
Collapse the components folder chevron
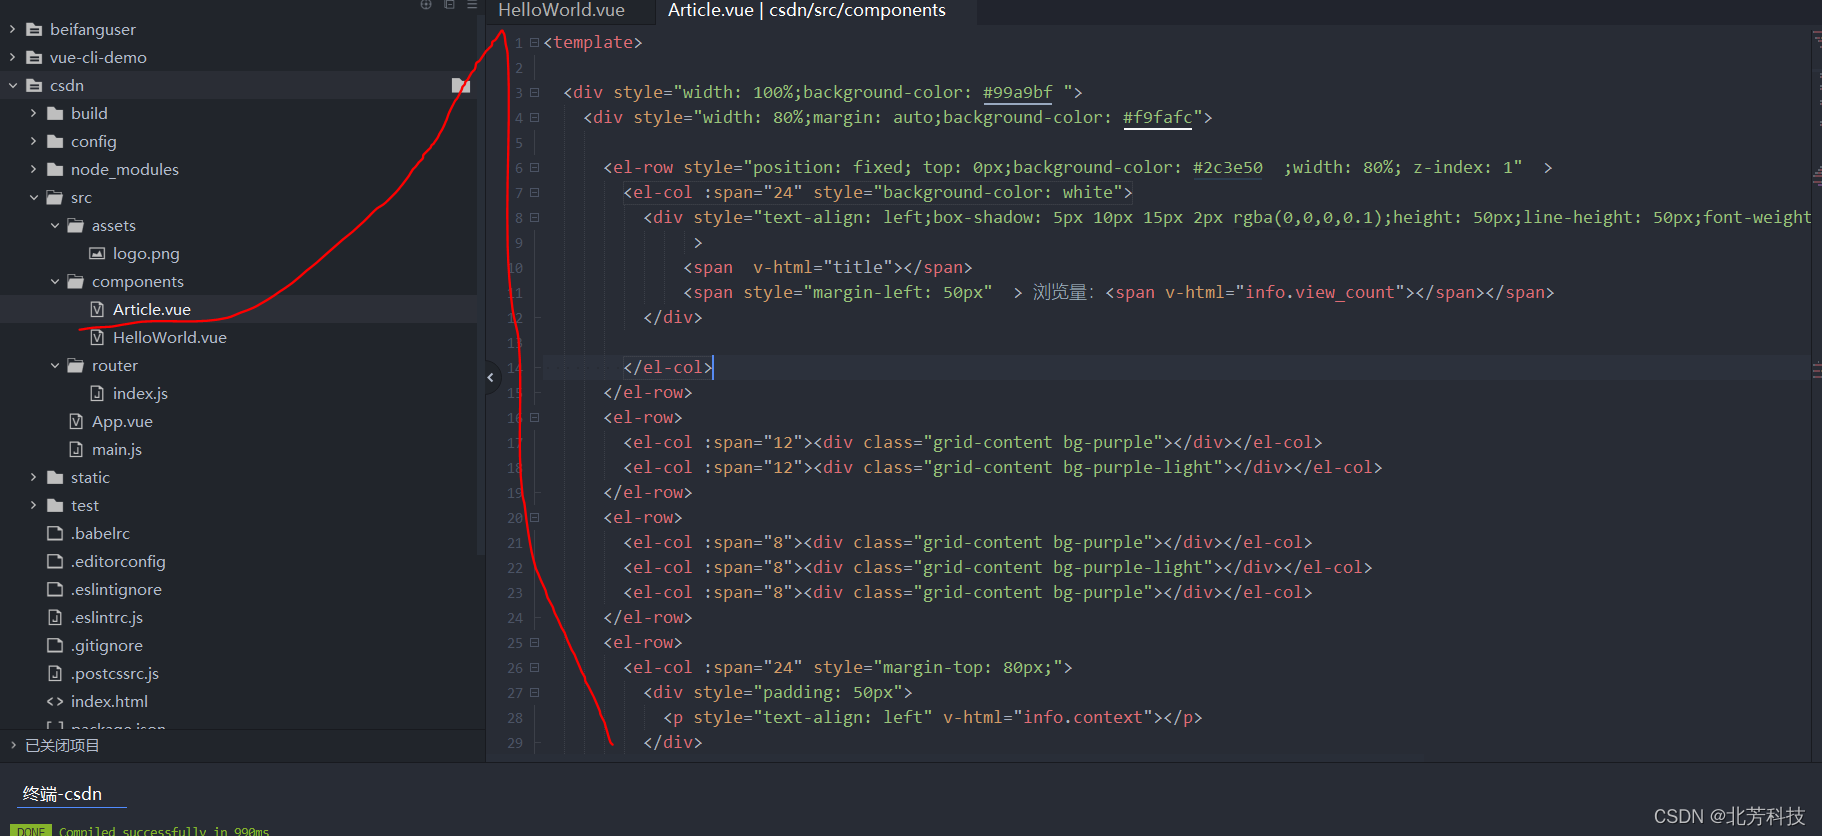pyautogui.click(x=55, y=282)
